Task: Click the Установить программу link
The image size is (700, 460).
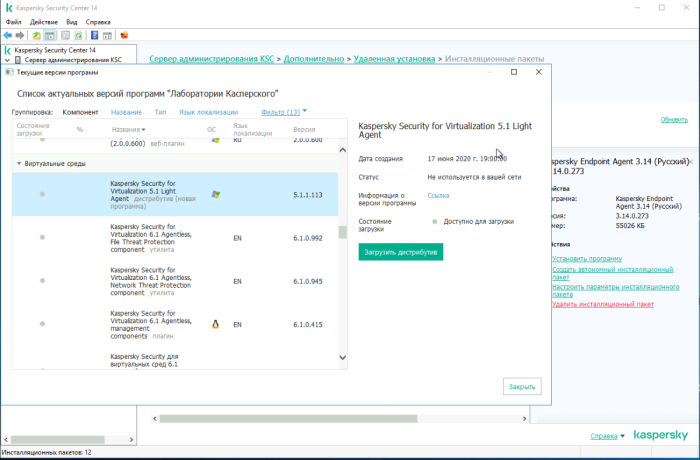Action: 587,259
